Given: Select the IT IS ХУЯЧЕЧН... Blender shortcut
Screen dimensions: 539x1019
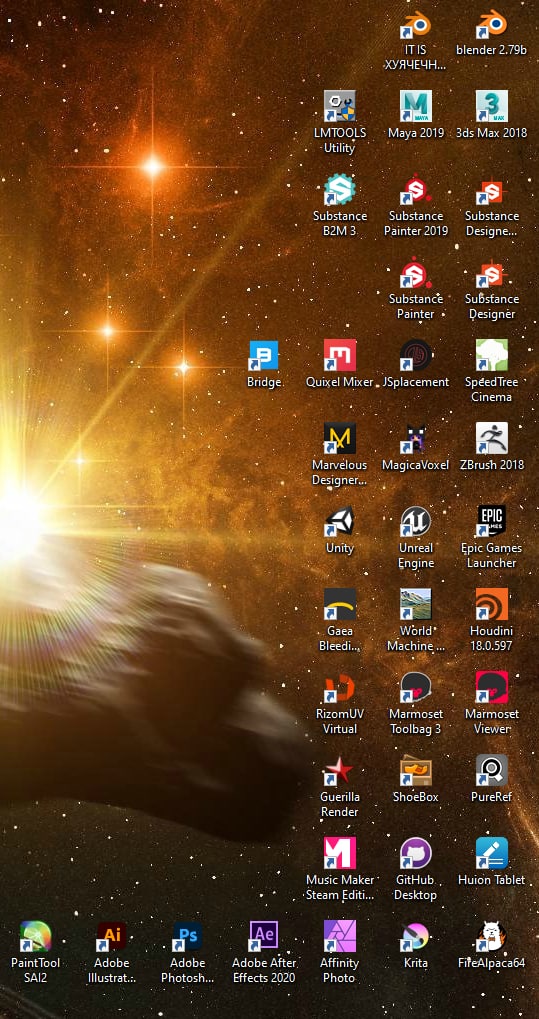Looking at the screenshot, I should tap(415, 24).
